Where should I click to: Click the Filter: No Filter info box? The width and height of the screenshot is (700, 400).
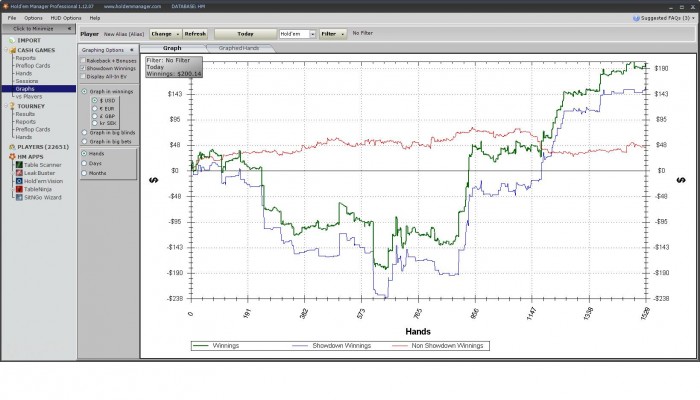pyautogui.click(x=174, y=67)
